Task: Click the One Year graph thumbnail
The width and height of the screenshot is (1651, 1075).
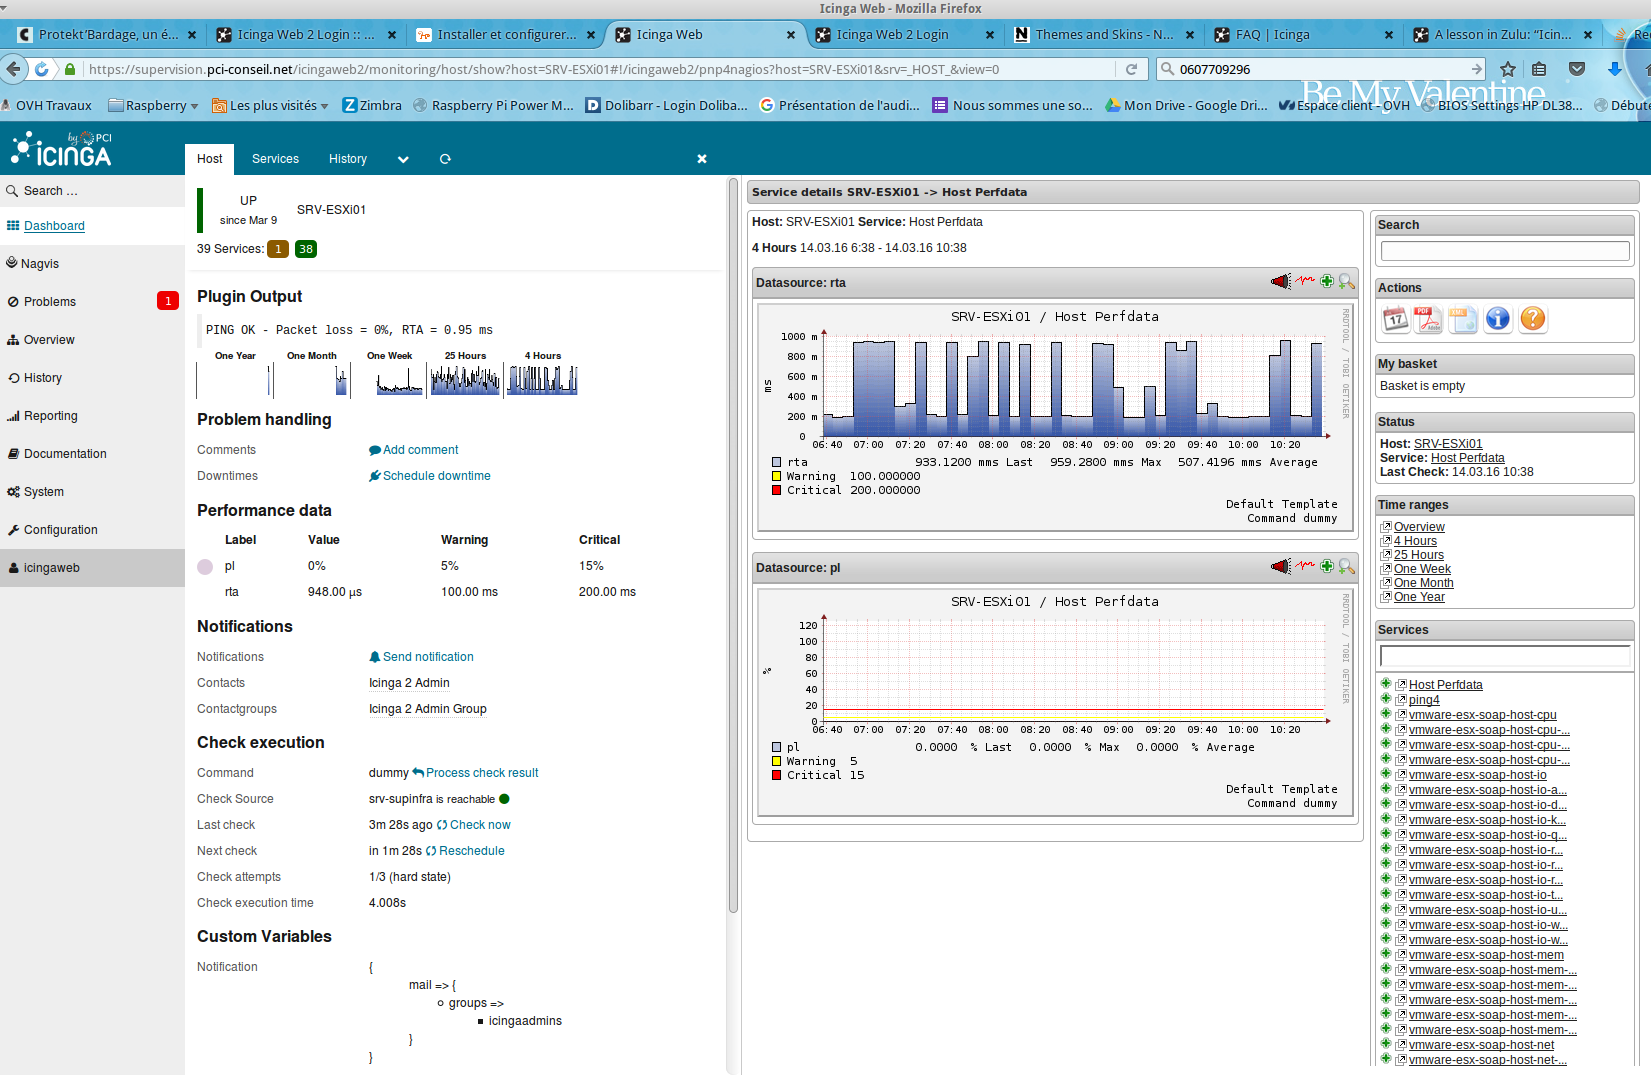Action: (x=235, y=380)
